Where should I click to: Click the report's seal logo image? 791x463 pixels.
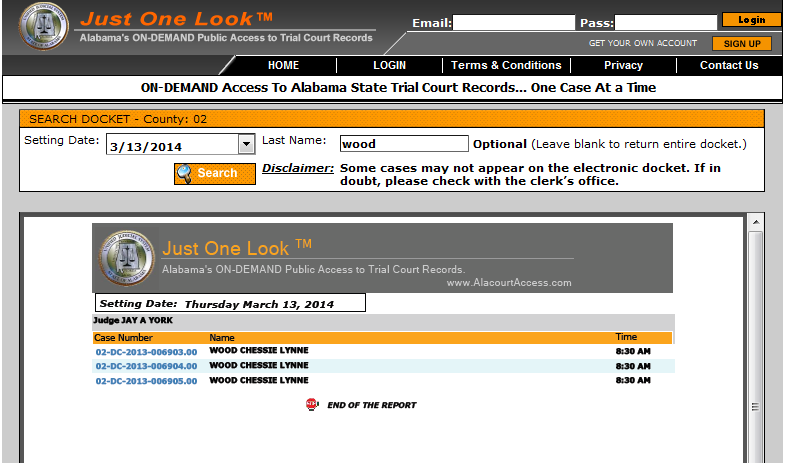point(127,258)
